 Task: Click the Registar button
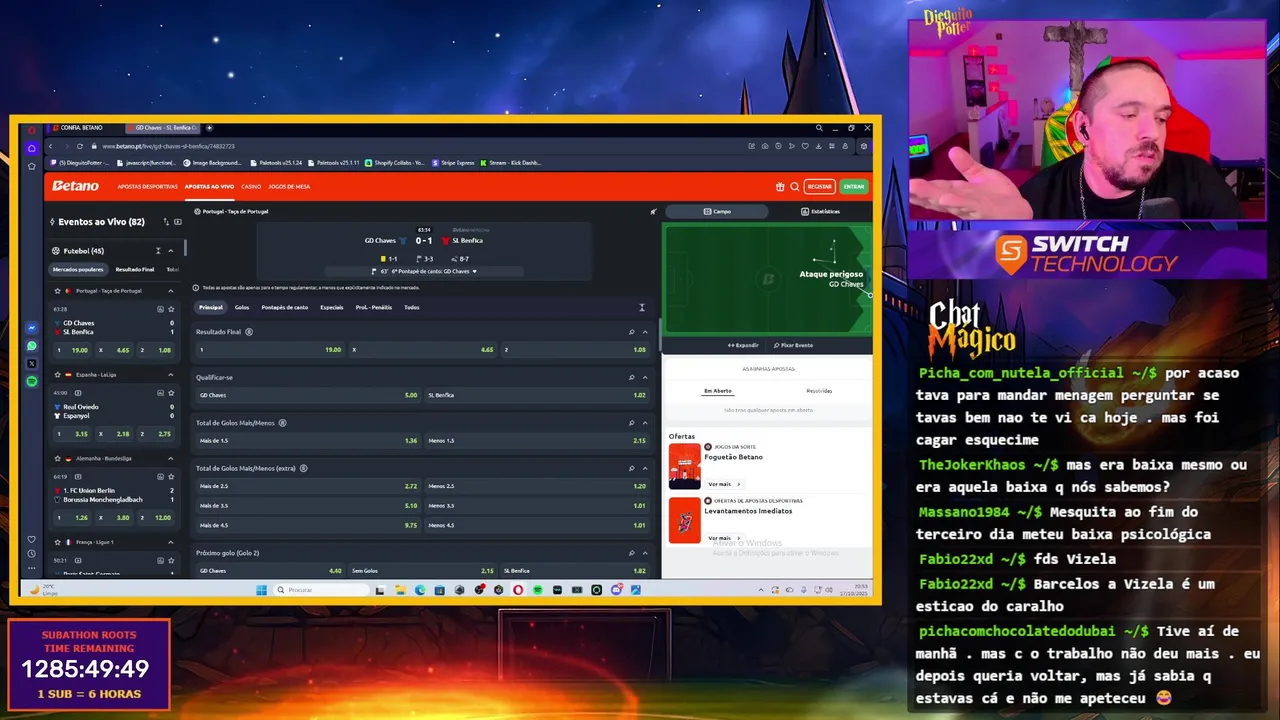point(820,186)
